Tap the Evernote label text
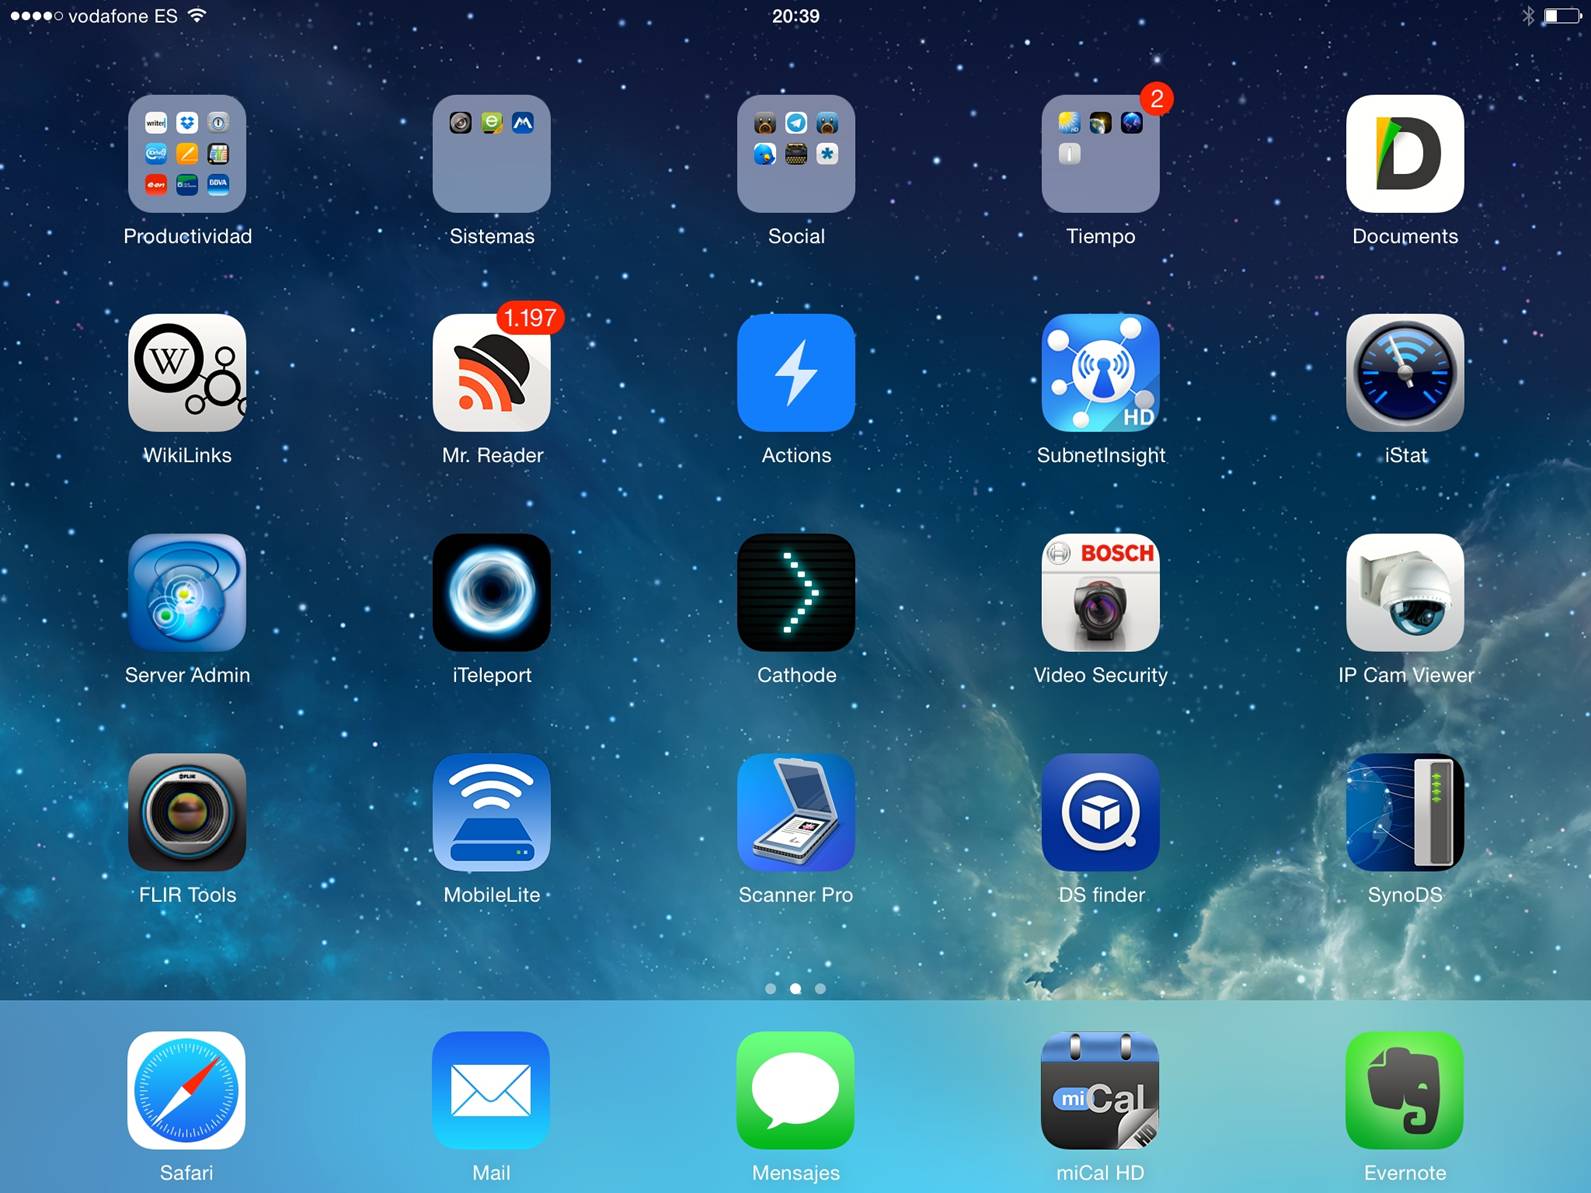Screen dimensions: 1591x1193 (1405, 1173)
